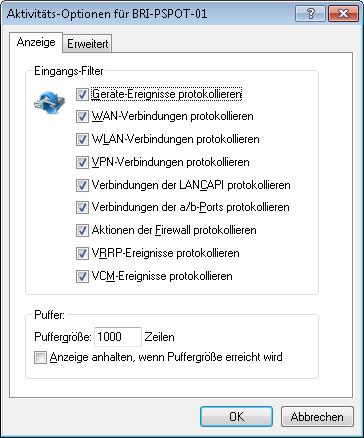
Task: Click the Zeilen label beside buffer size
Action: [159, 337]
